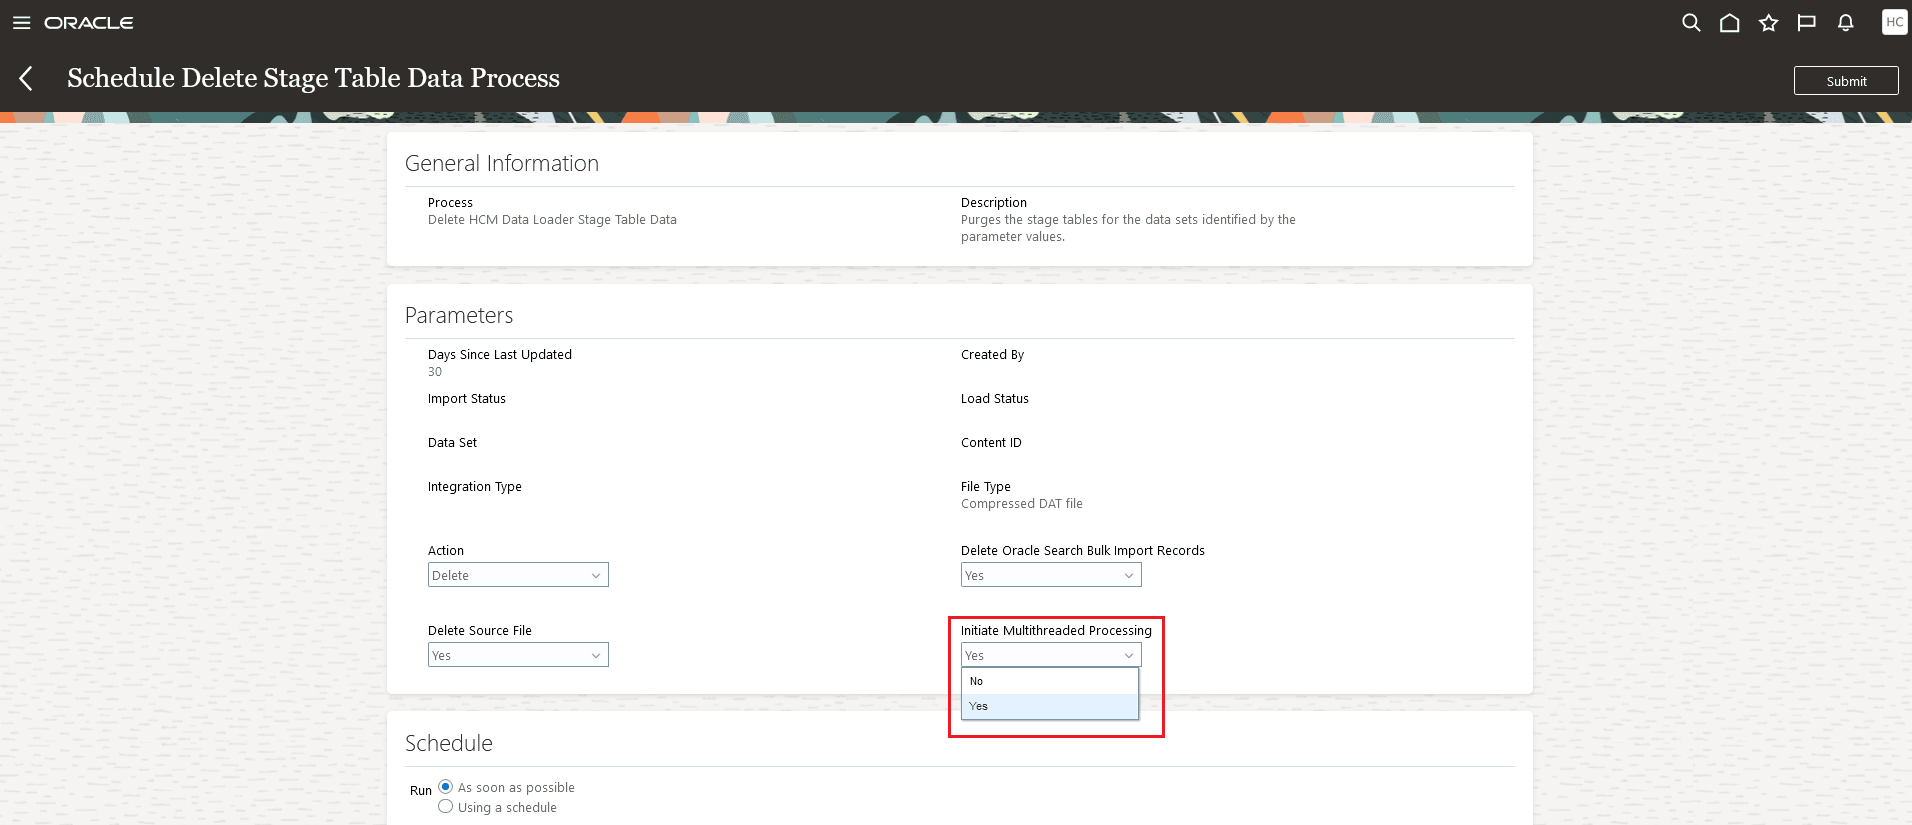Click the File Type value Compressed DAT file

pos(1022,504)
